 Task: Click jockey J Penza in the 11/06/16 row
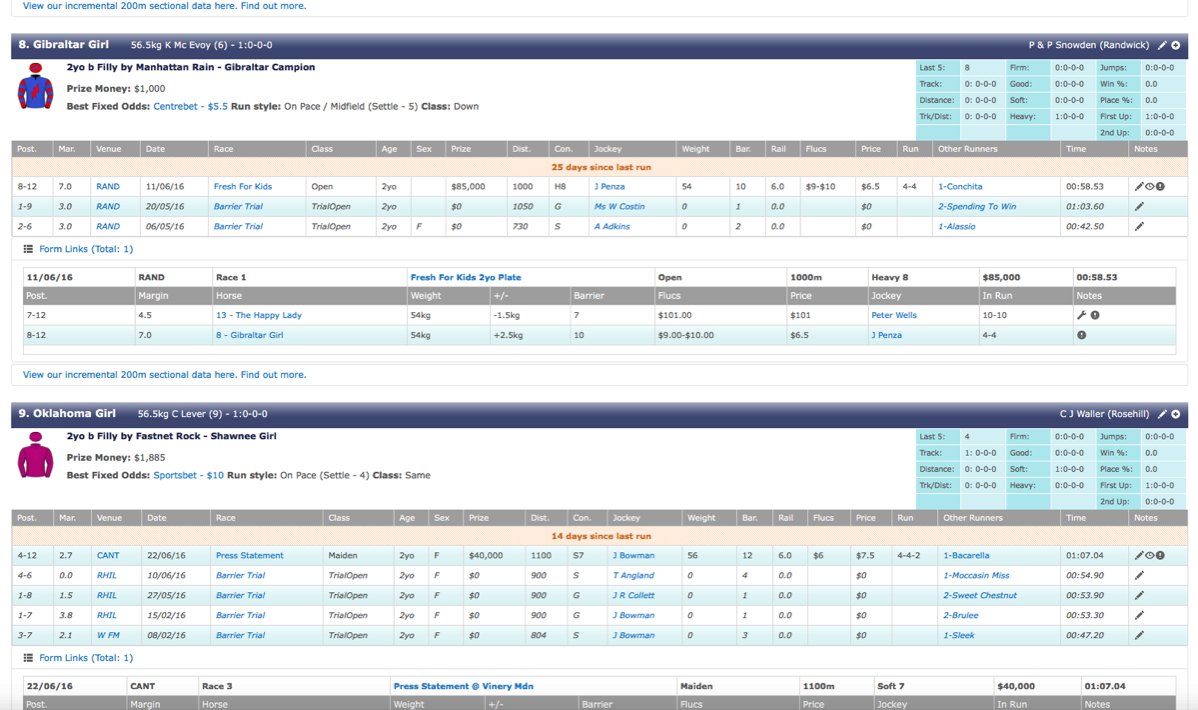click(609, 187)
